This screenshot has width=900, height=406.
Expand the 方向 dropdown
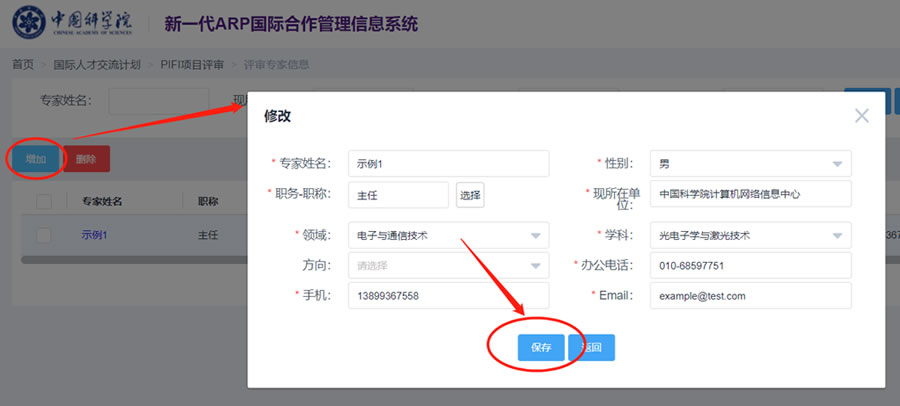pos(448,266)
